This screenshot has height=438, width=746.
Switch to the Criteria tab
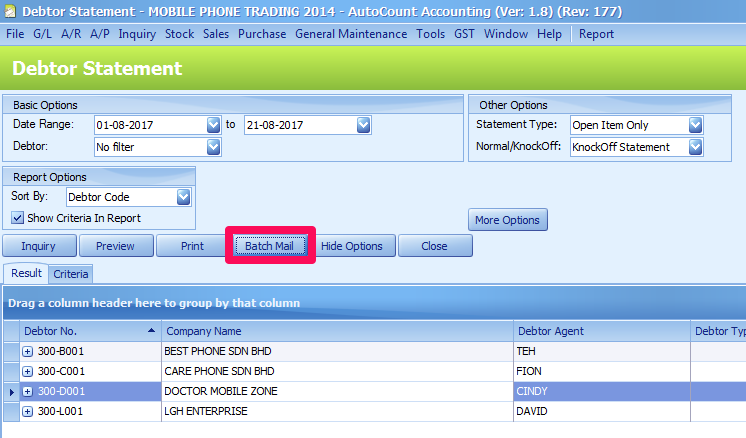tap(70, 274)
